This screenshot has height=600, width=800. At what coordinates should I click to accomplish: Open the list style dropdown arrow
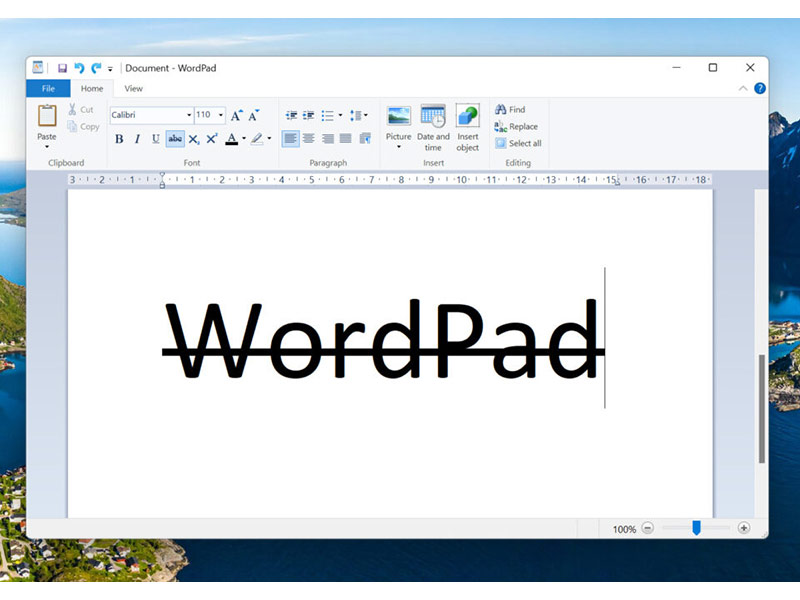(340, 115)
